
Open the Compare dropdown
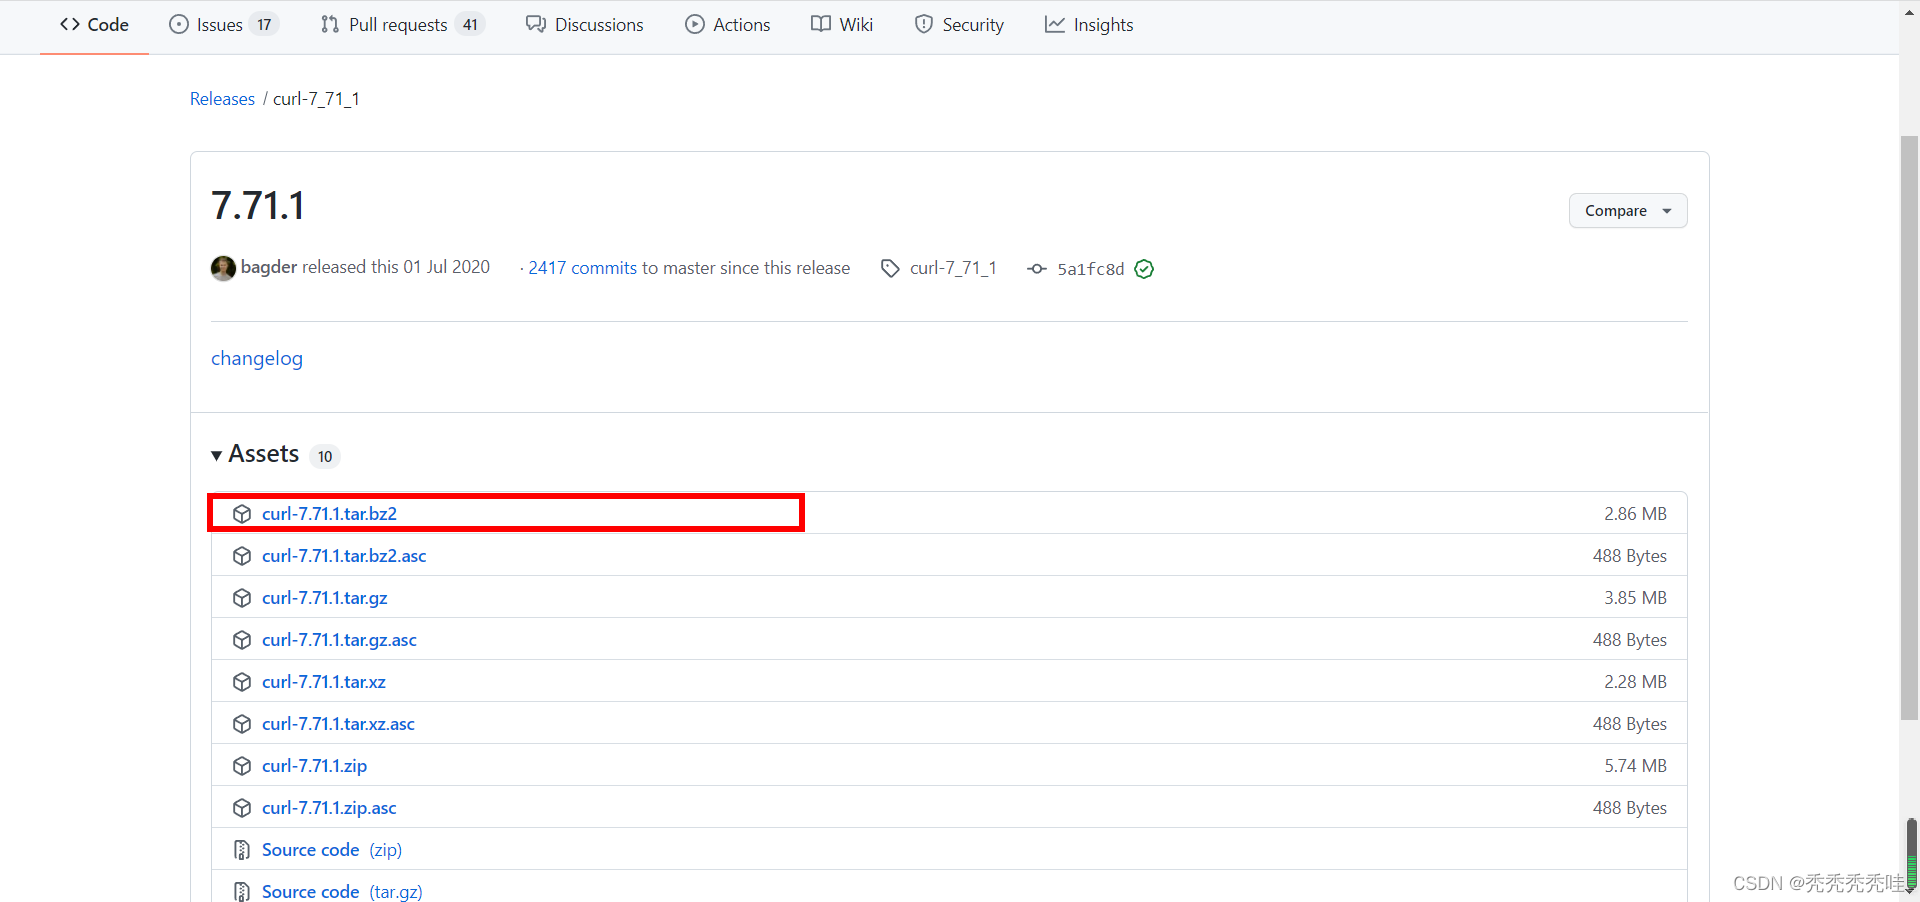[1627, 211]
